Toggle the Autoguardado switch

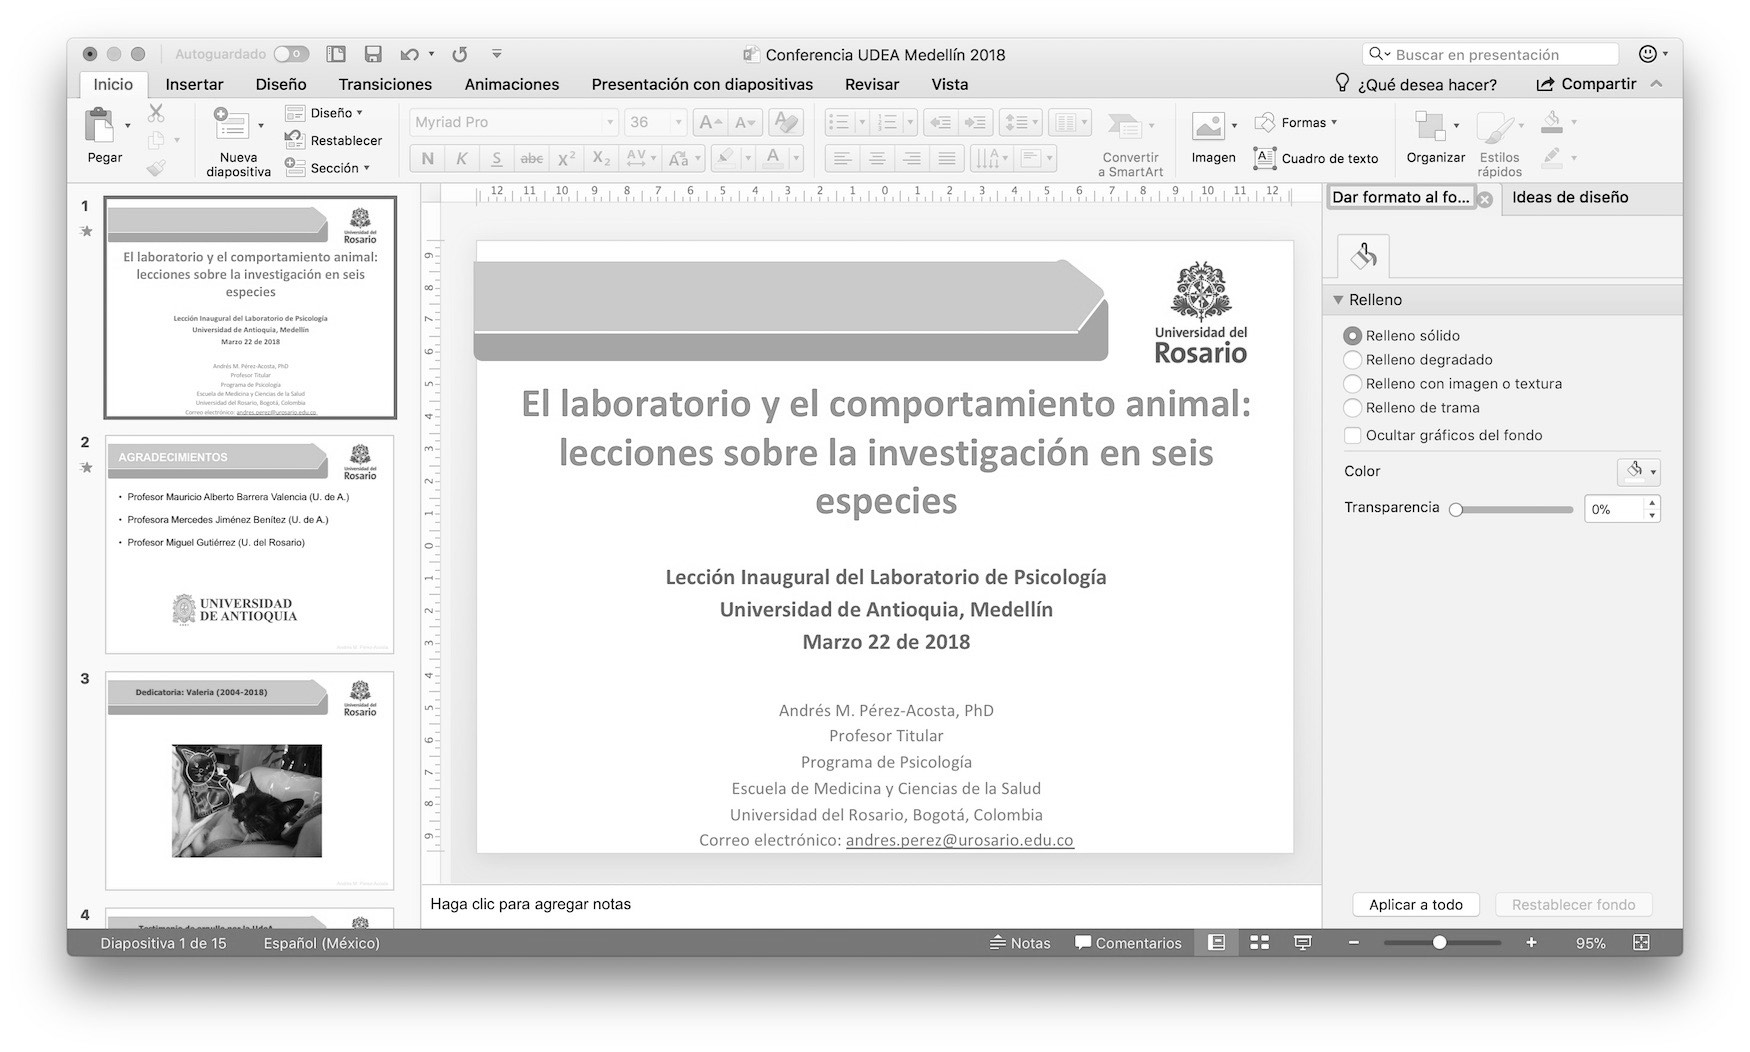pos(291,54)
